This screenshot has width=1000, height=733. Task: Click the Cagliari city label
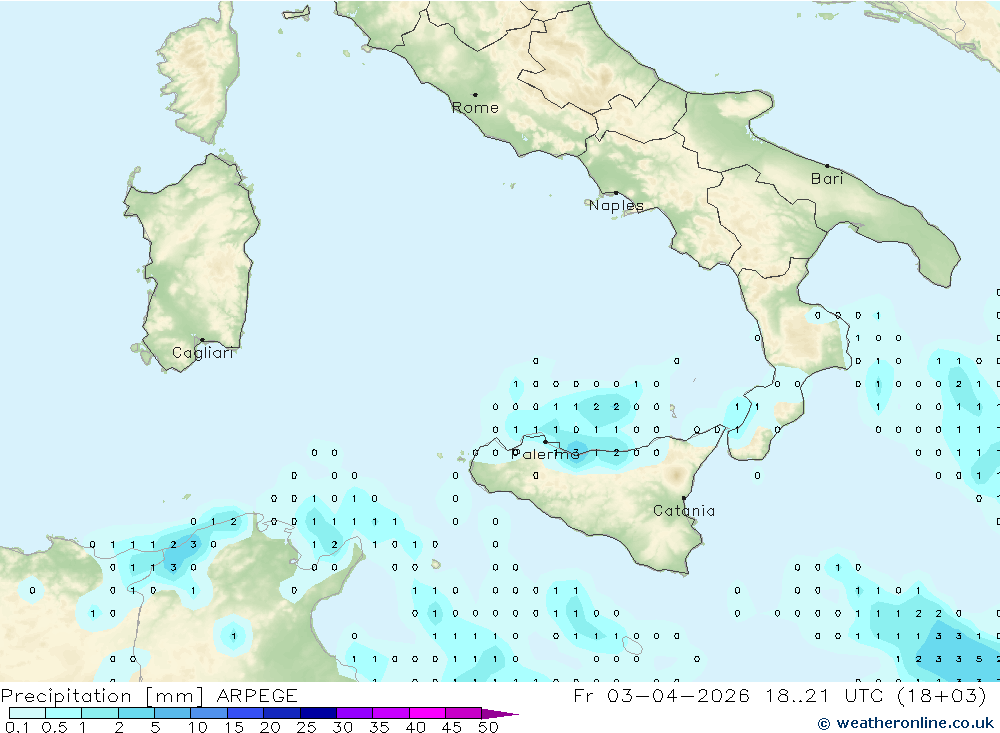click(x=203, y=353)
